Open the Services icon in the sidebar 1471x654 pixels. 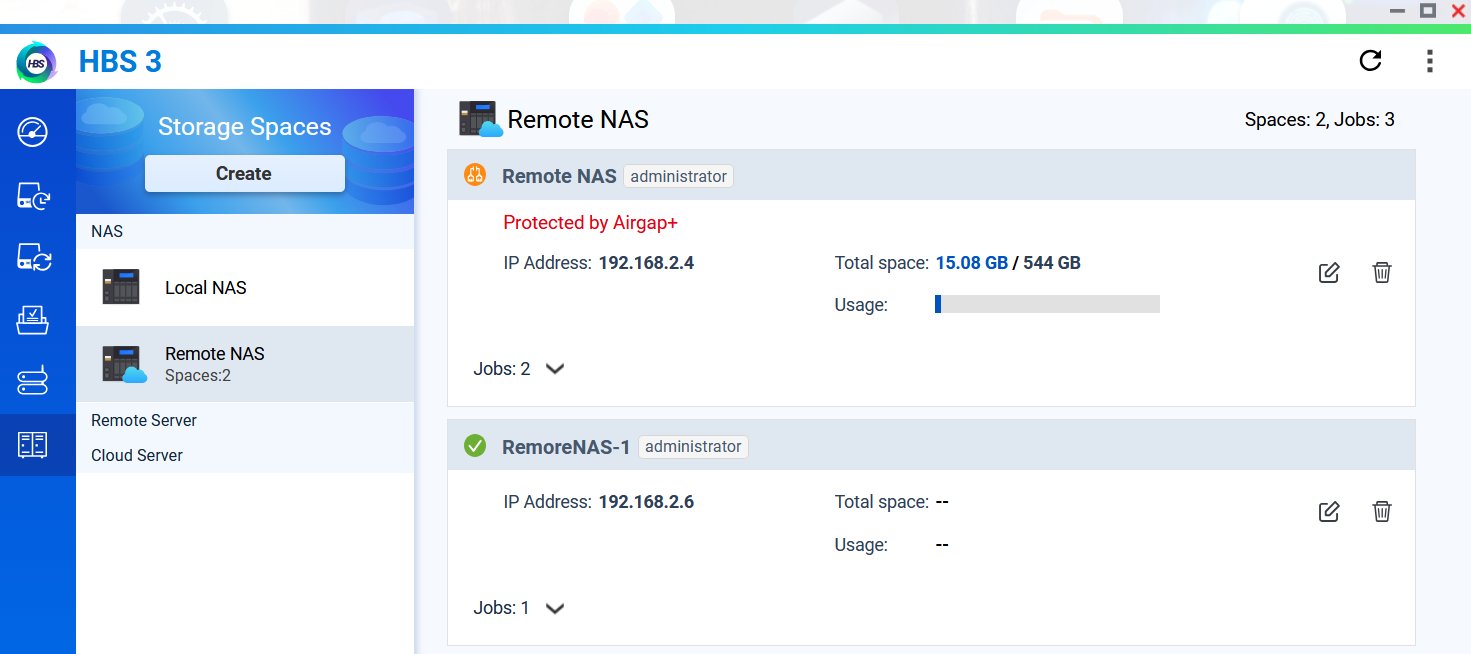[x=33, y=381]
